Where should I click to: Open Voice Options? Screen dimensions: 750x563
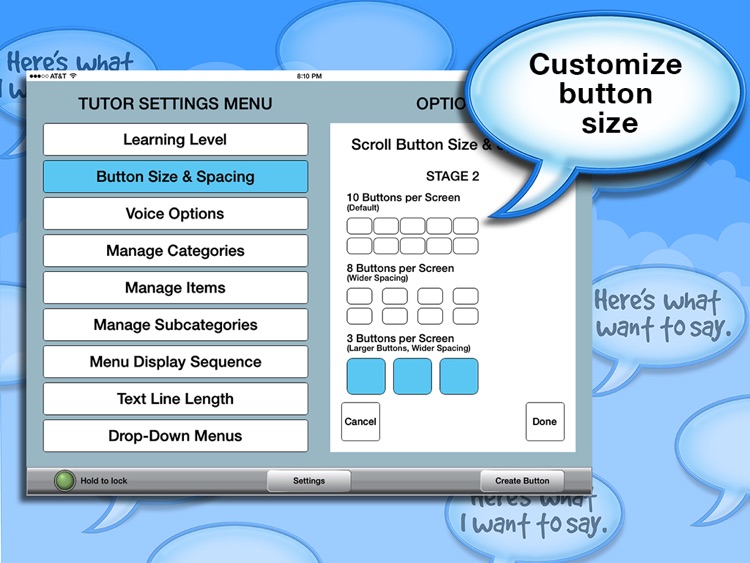[x=175, y=213]
